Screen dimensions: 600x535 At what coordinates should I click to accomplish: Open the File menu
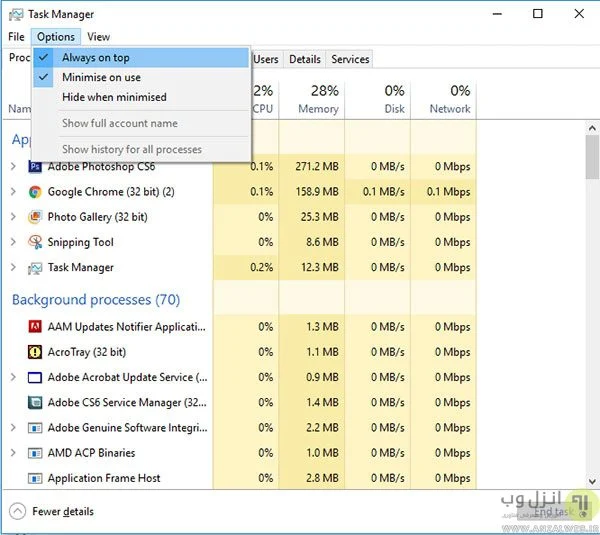(16, 37)
